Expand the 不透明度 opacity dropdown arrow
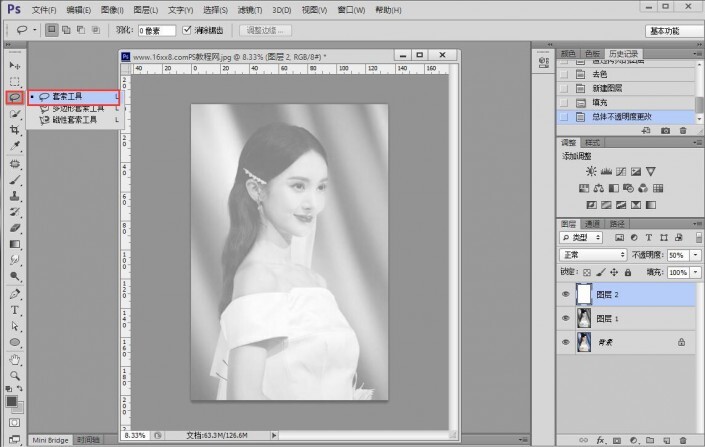This screenshot has height=447, width=705. (694, 255)
